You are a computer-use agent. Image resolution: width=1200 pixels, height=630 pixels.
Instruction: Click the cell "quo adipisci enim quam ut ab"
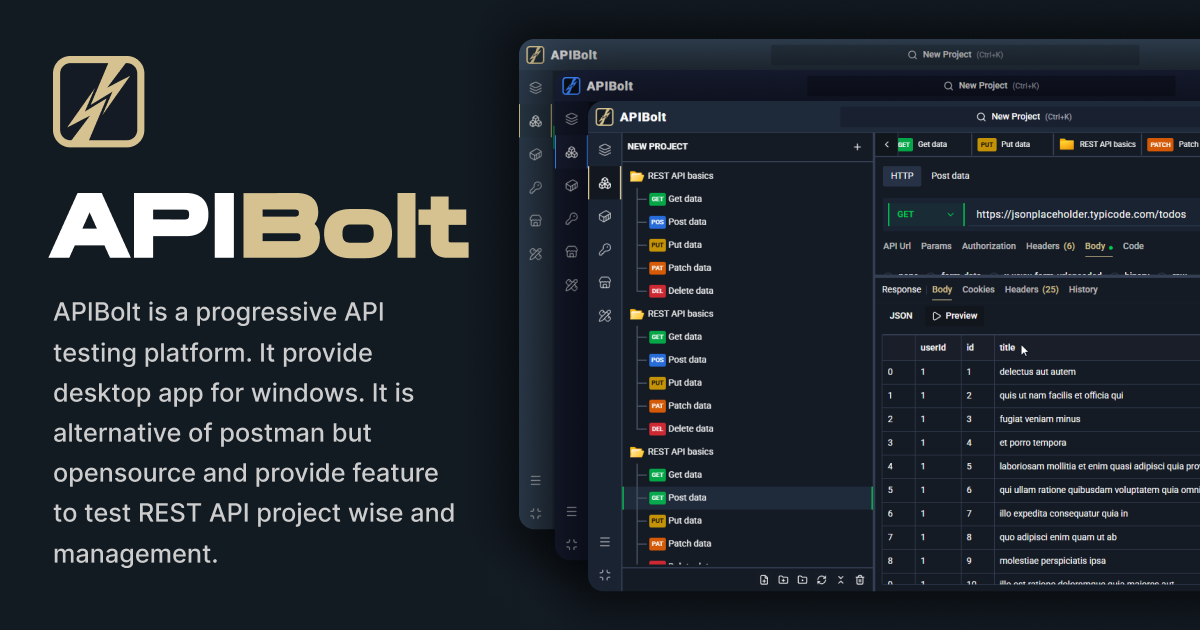1058,537
